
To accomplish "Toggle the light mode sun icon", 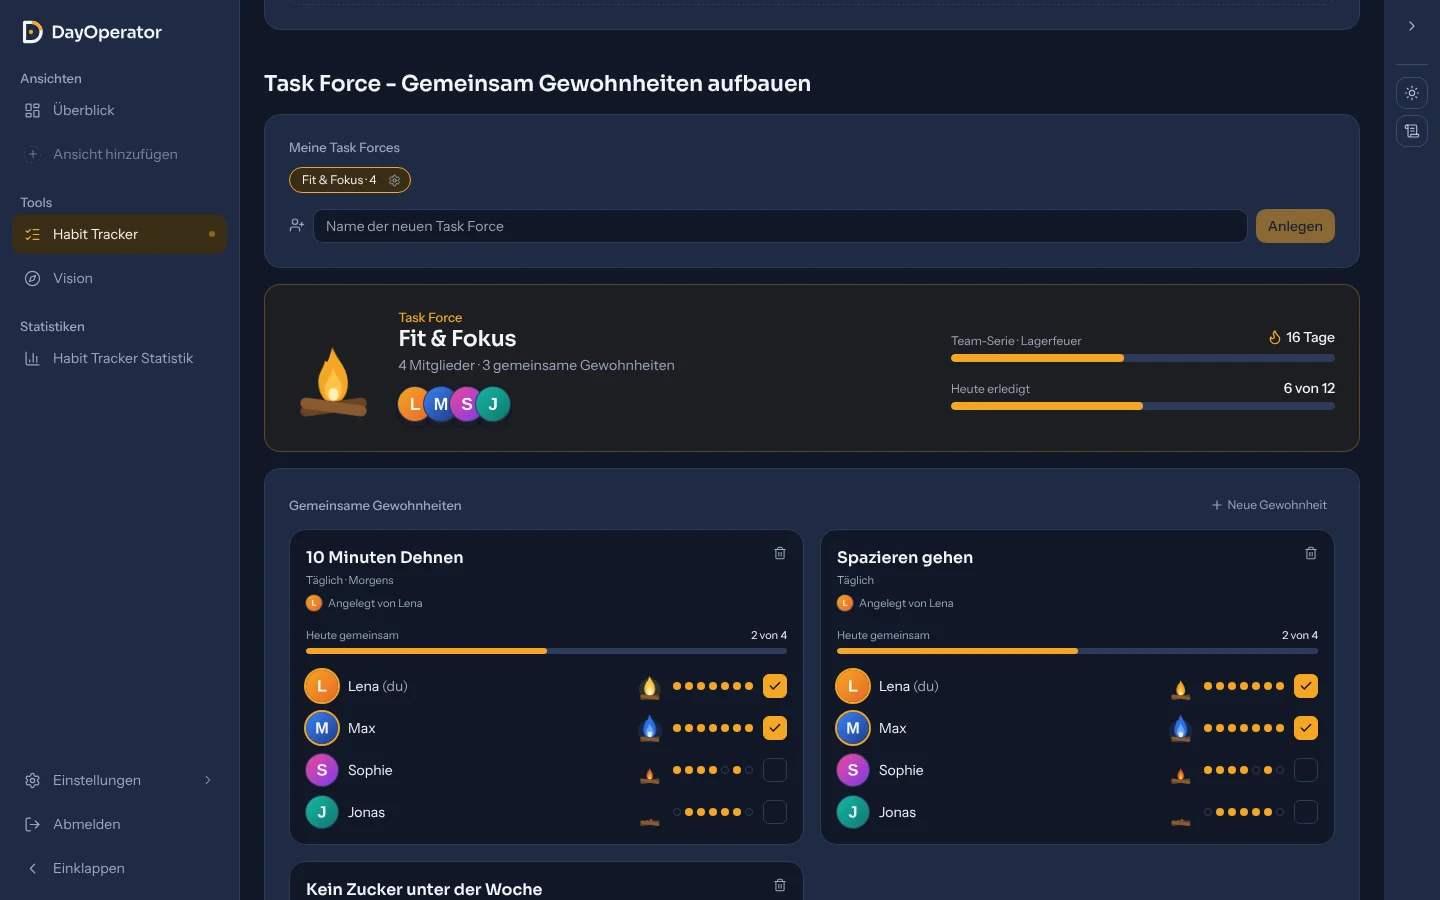I will coord(1412,93).
